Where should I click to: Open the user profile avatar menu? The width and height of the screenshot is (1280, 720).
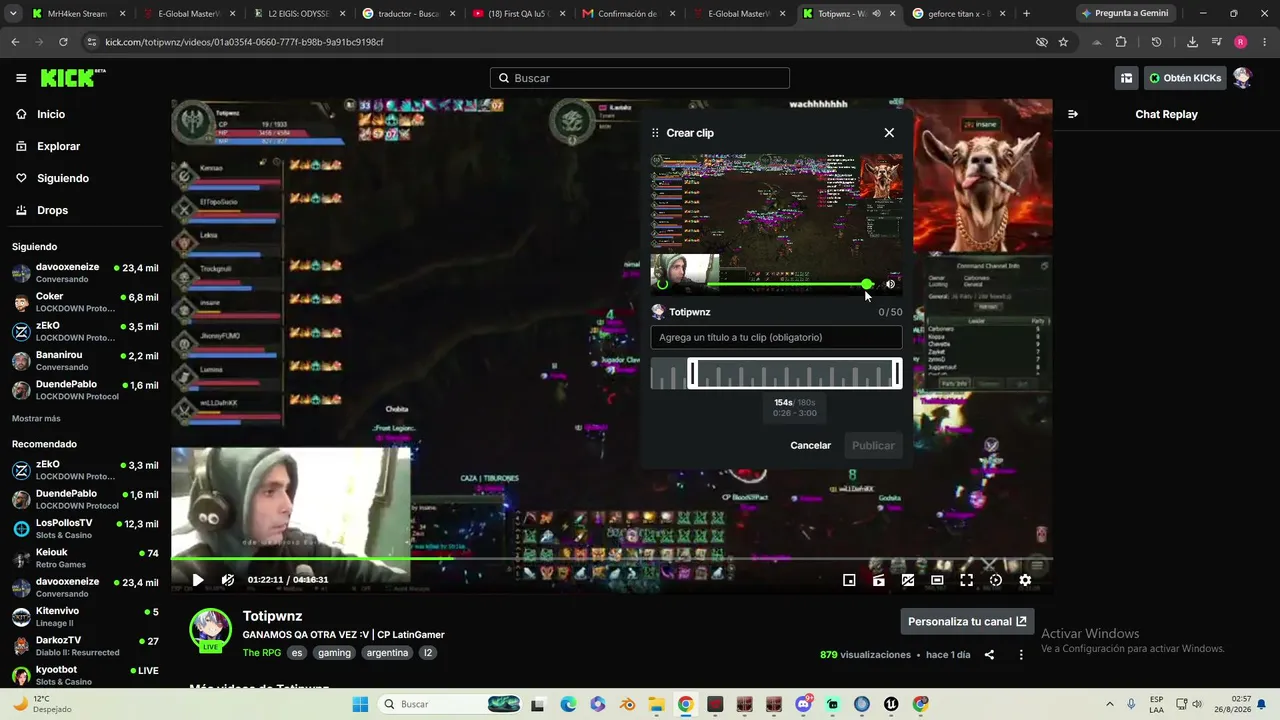point(1242,78)
